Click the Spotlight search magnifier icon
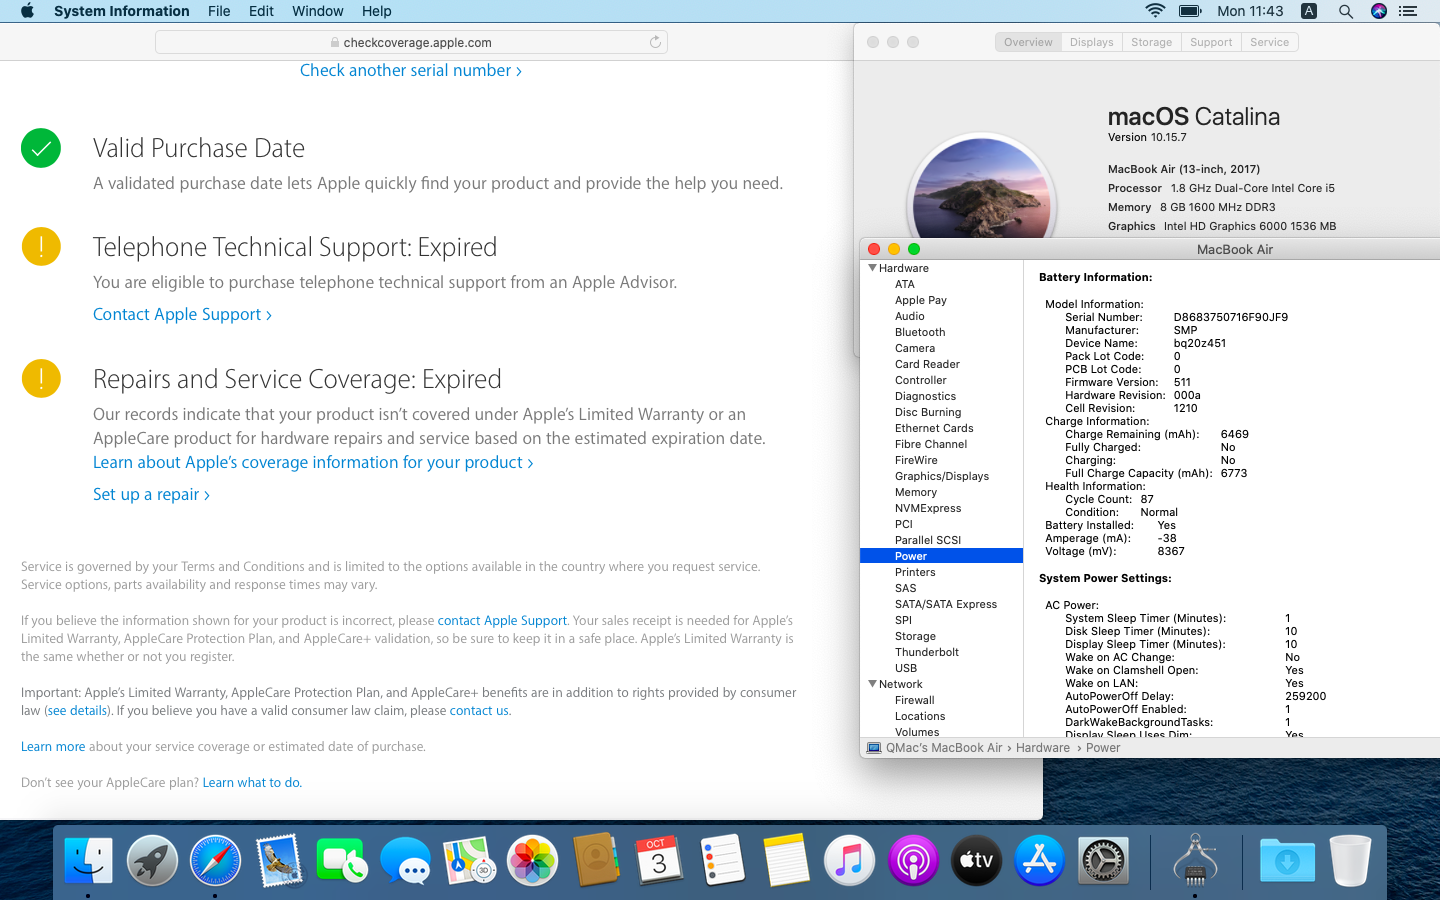This screenshot has height=900, width=1440. click(1345, 11)
